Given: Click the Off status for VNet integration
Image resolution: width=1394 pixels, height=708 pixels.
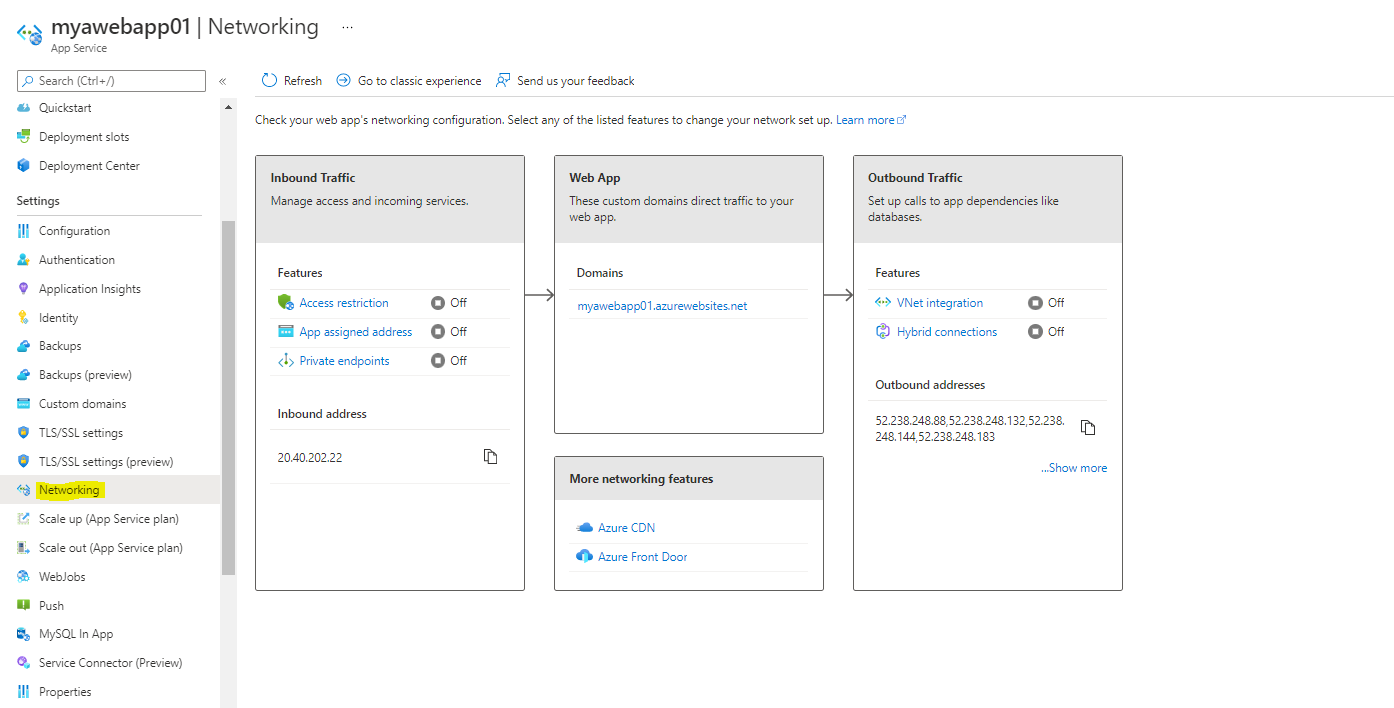Looking at the screenshot, I should point(1047,303).
